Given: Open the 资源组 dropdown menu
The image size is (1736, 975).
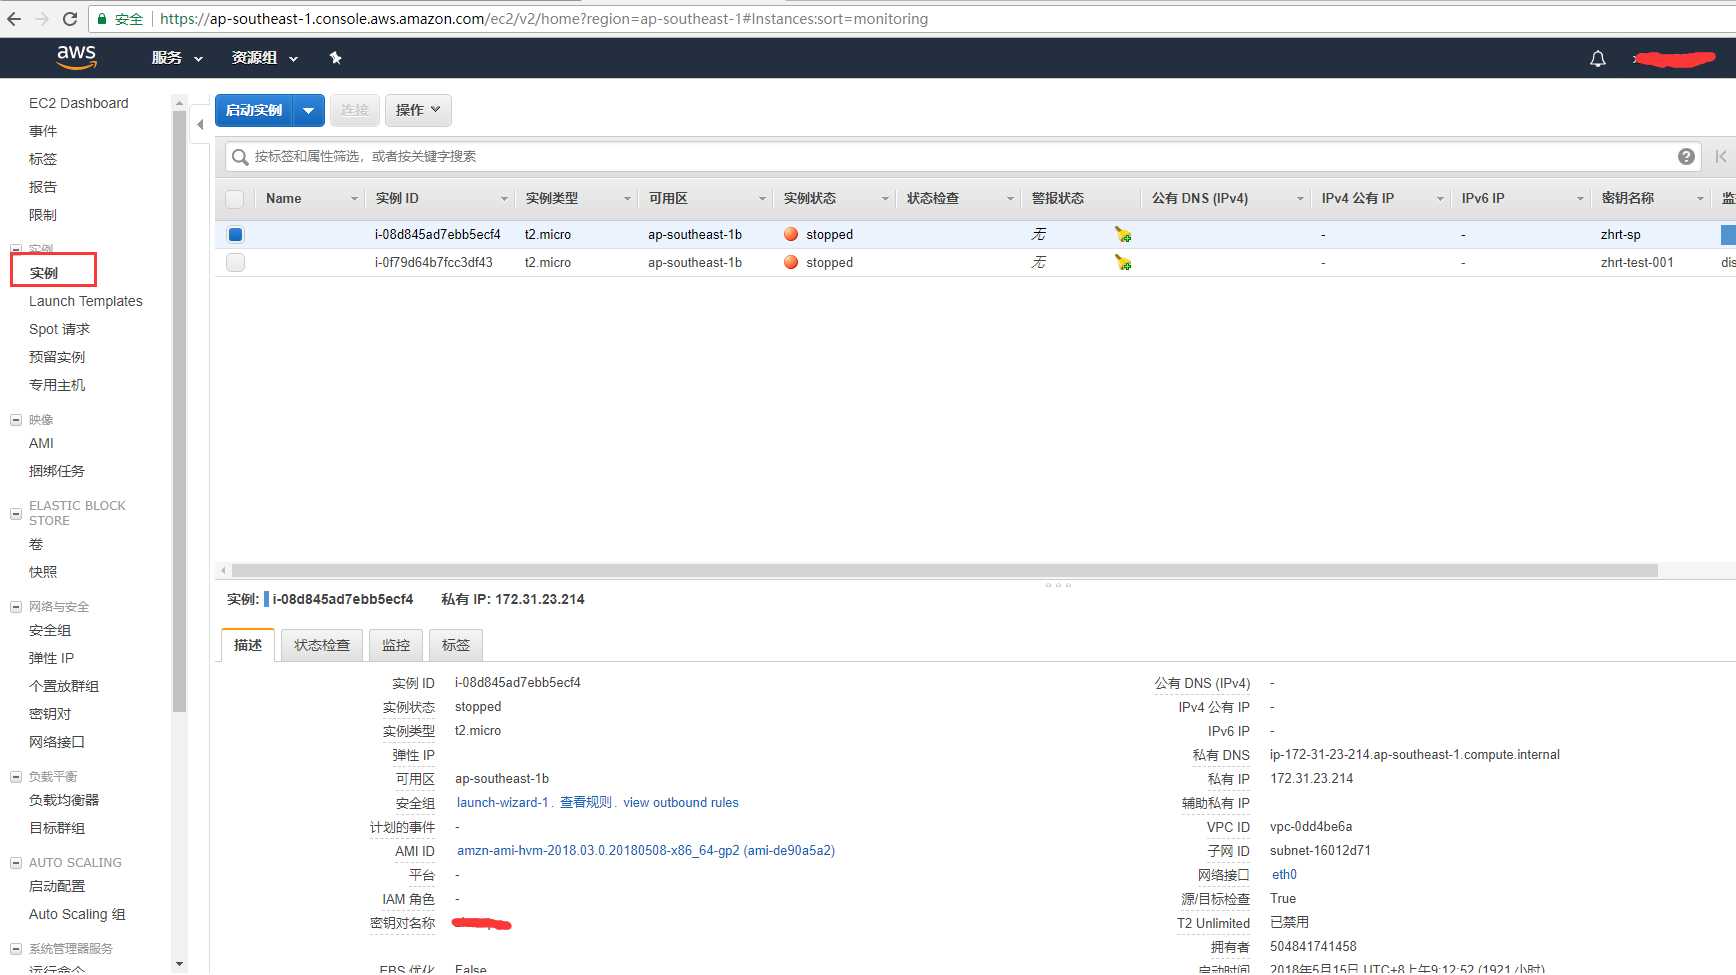Looking at the screenshot, I should click(265, 58).
